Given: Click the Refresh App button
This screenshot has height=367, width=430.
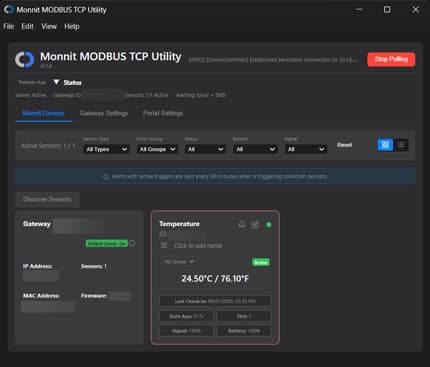Looking at the screenshot, I should tap(32, 82).
